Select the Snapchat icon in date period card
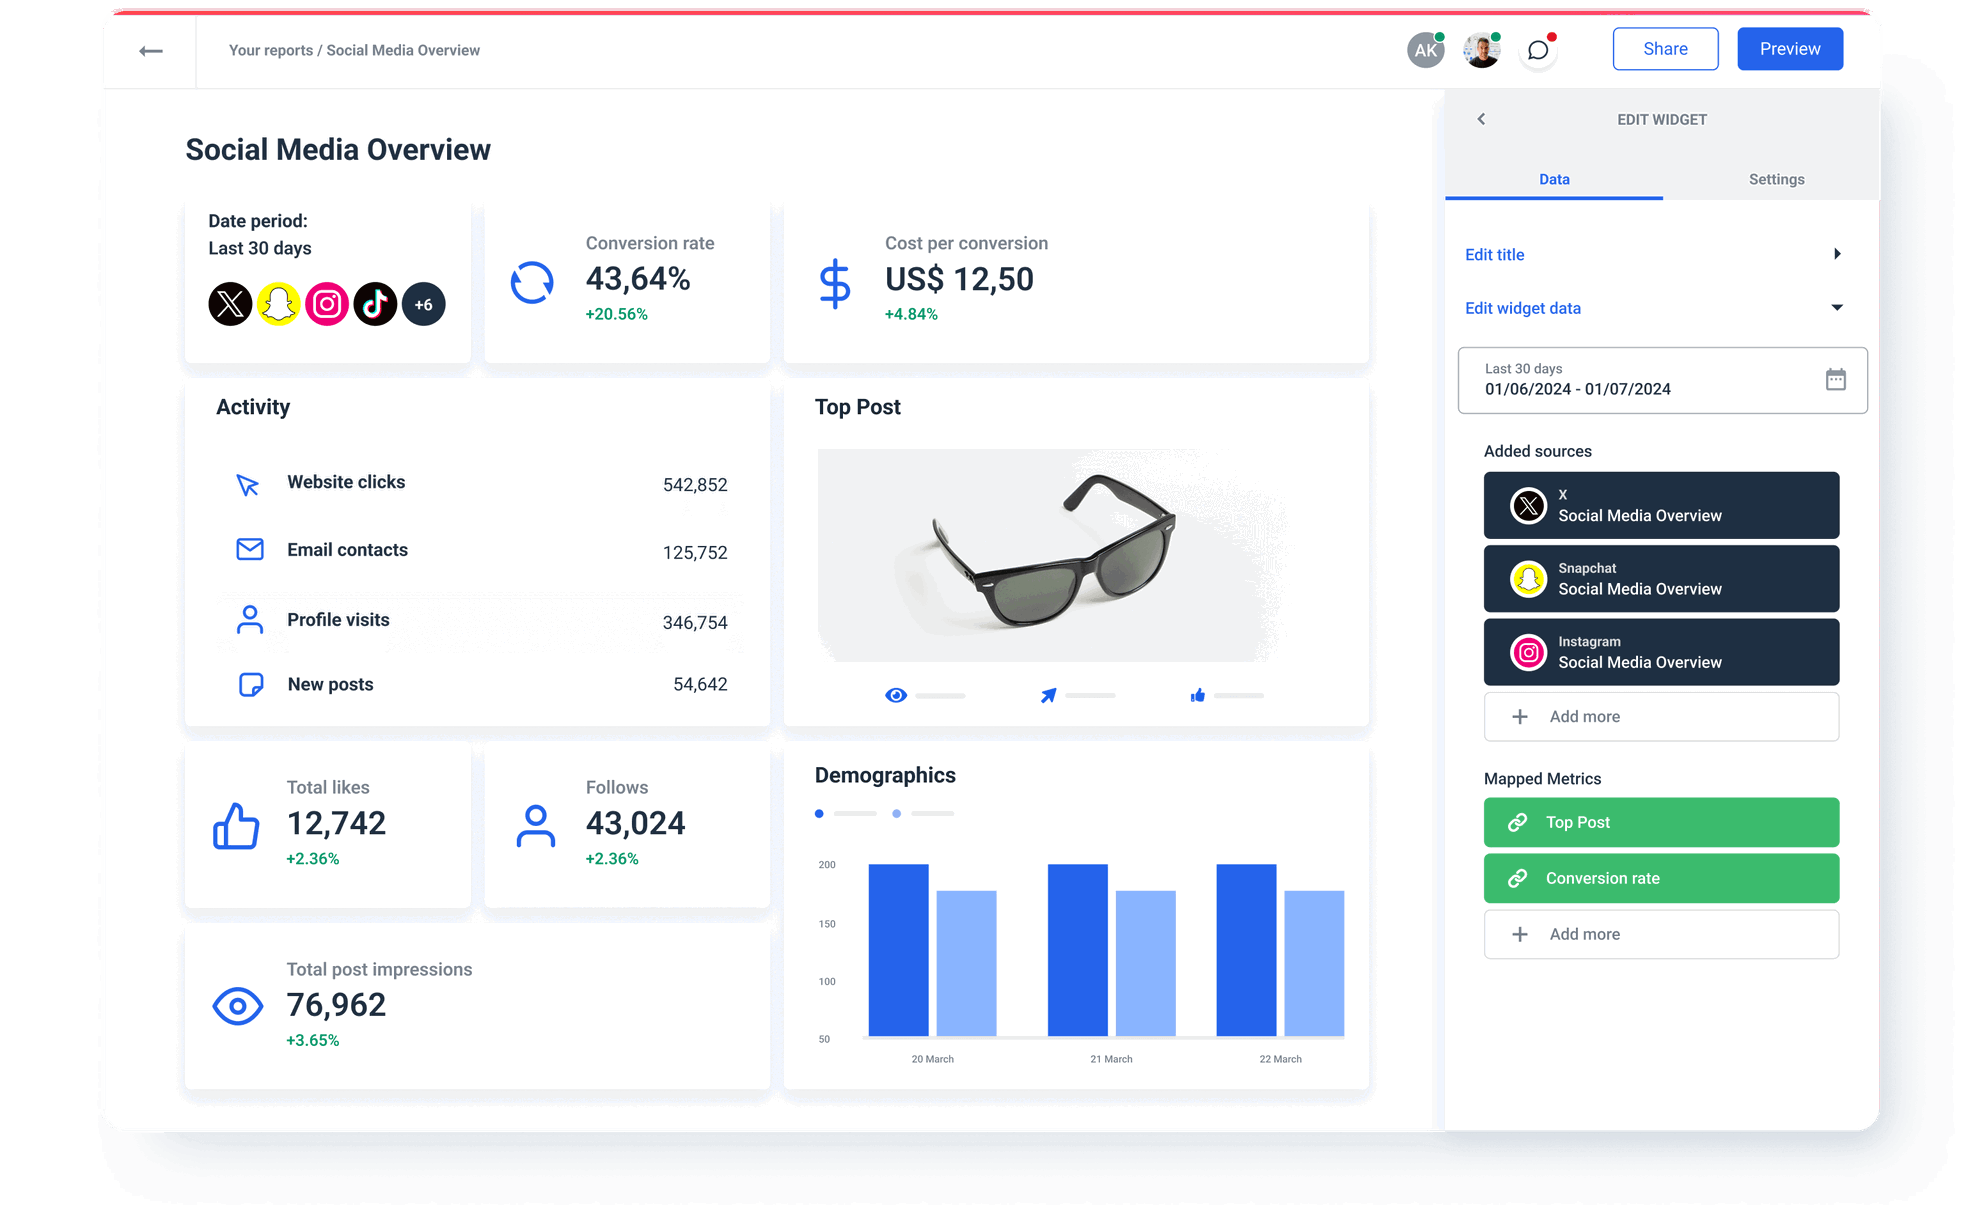This screenshot has height=1207, width=1984. pyautogui.click(x=279, y=304)
